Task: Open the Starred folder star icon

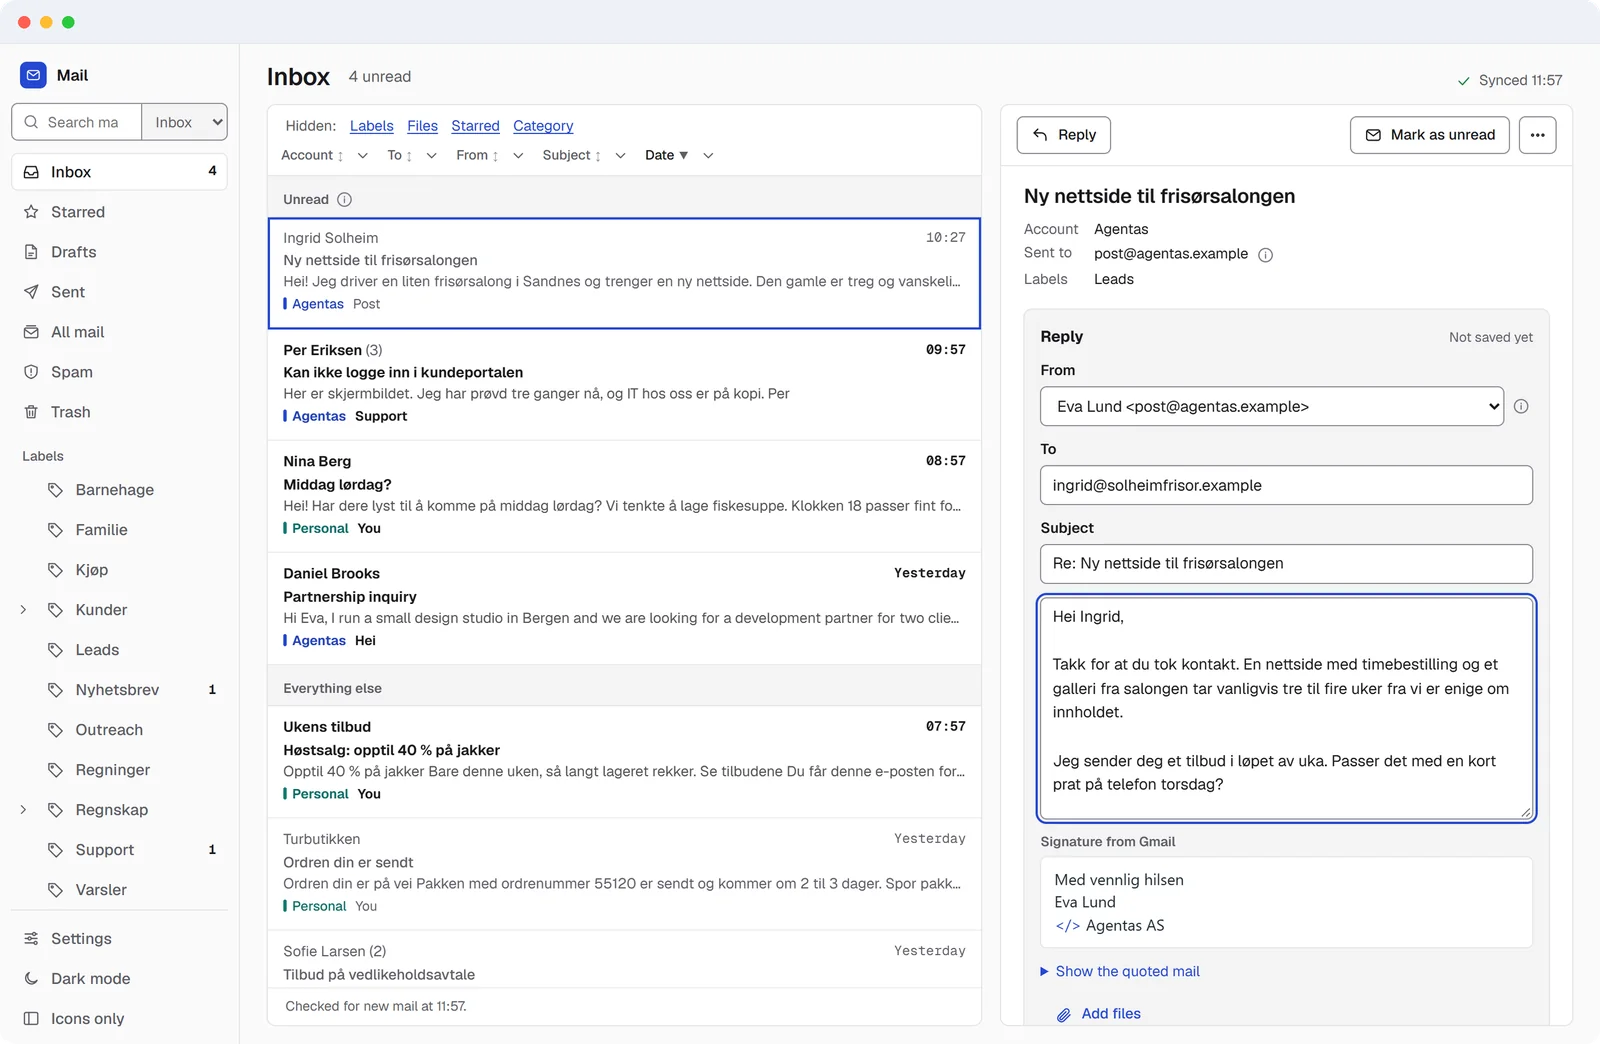Action: tap(31, 212)
